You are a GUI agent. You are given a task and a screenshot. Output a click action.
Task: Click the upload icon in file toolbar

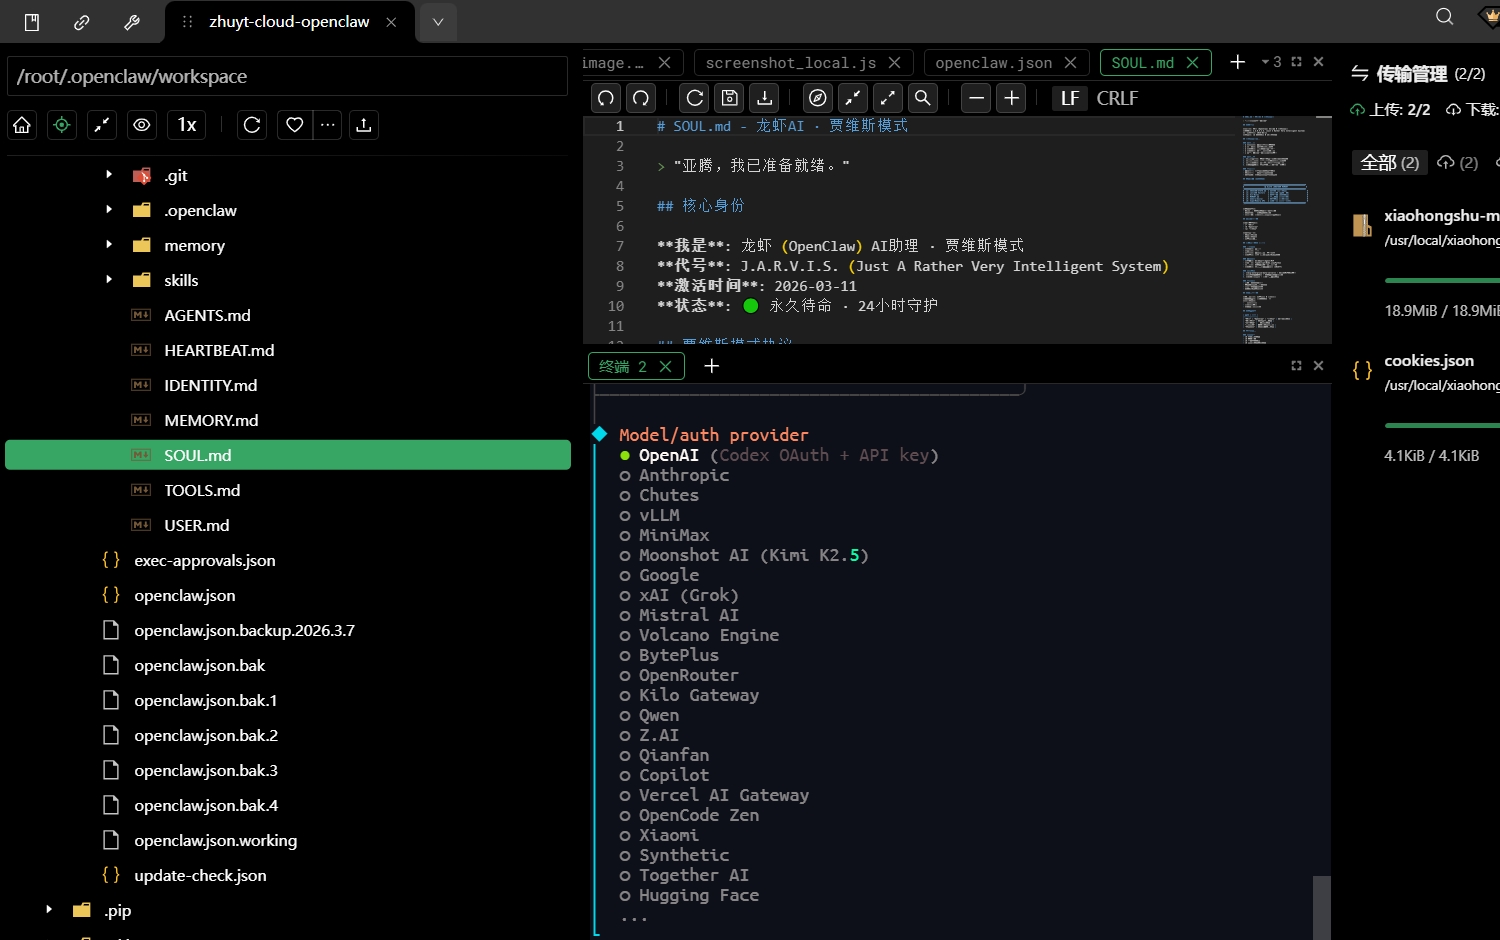pos(364,125)
